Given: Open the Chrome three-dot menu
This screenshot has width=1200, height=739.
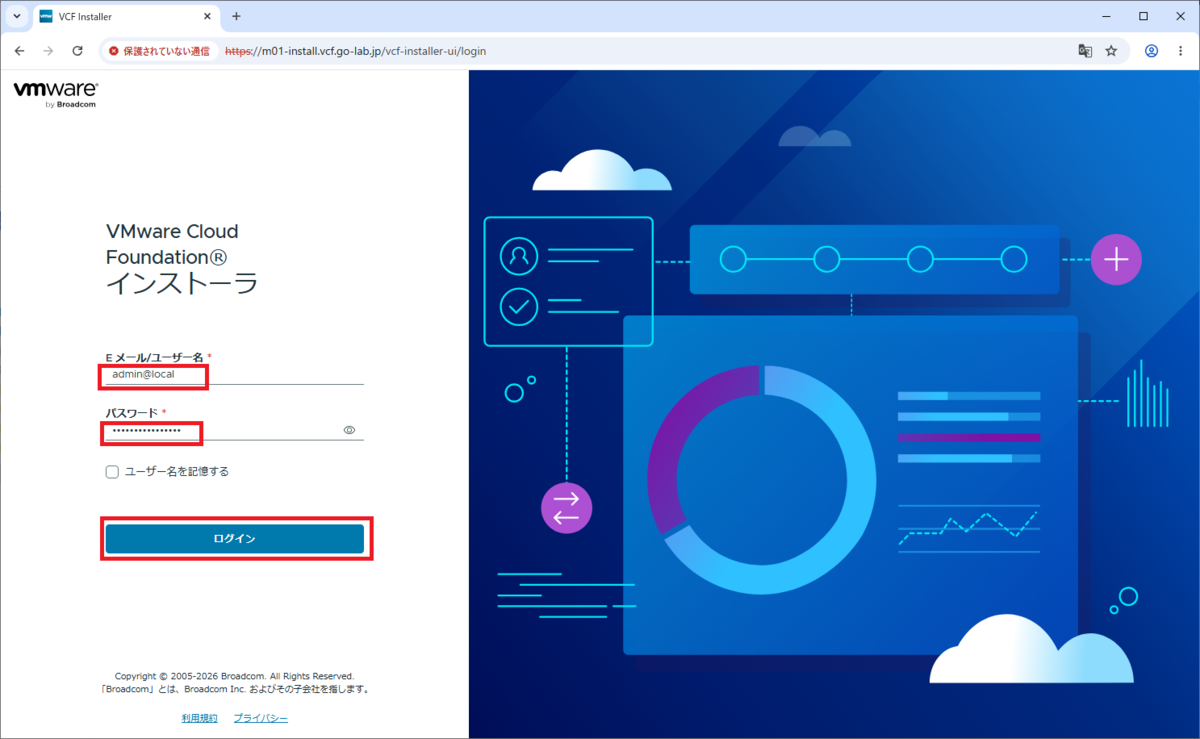Looking at the screenshot, I should pyautogui.click(x=1180, y=51).
